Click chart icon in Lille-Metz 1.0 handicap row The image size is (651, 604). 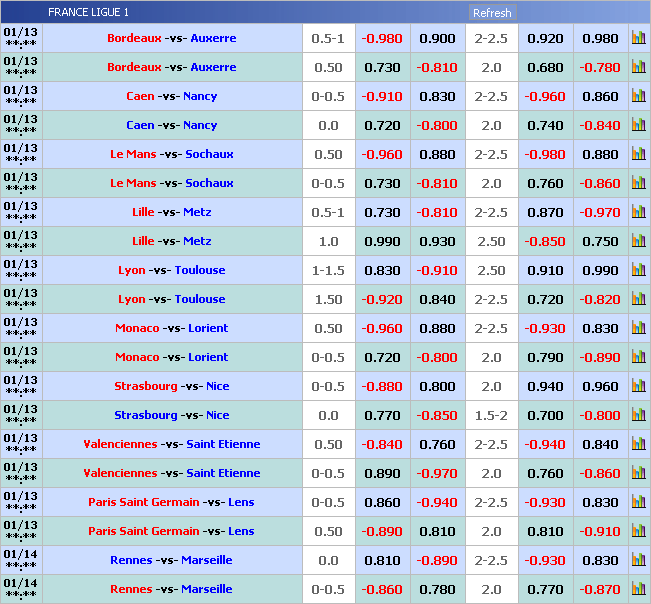(x=638, y=241)
